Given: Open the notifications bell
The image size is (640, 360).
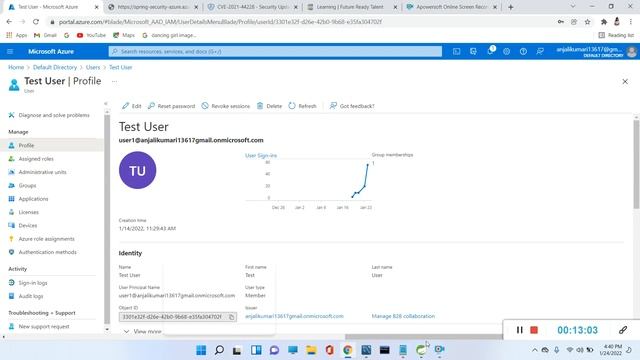Looking at the screenshot, I should pyautogui.click(x=490, y=51).
